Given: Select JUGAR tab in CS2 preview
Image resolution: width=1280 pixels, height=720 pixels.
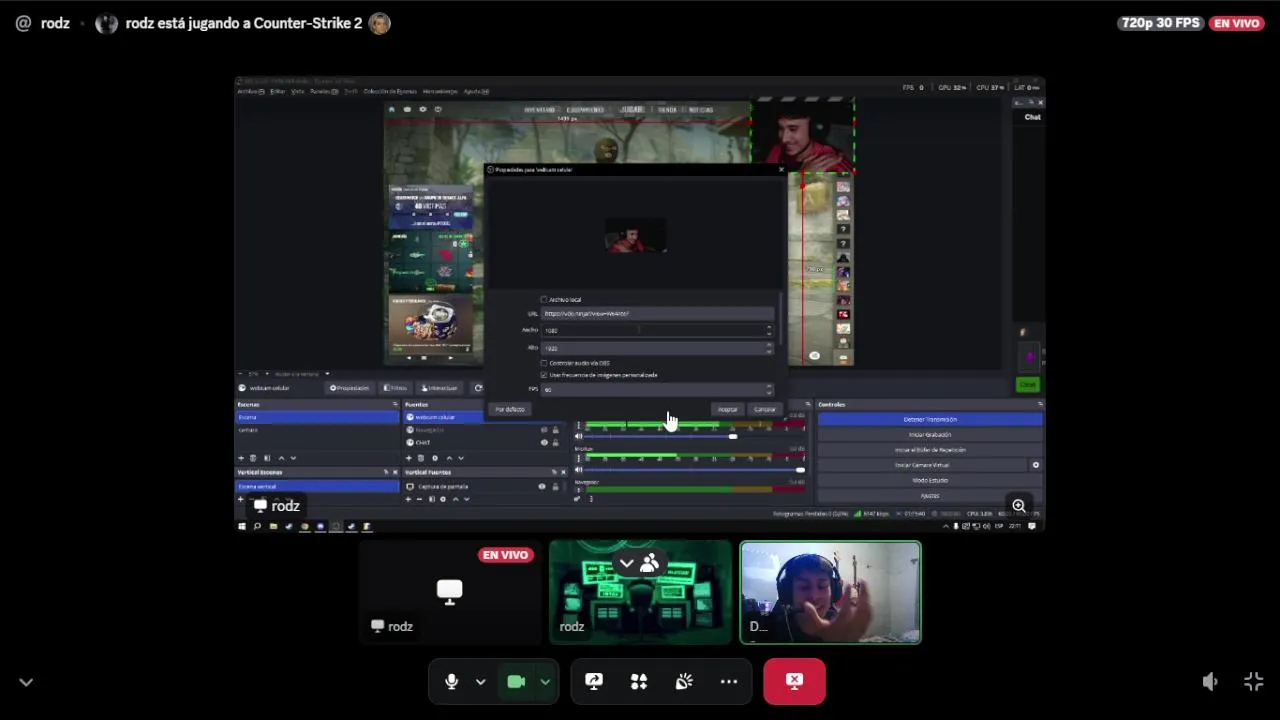Looking at the screenshot, I should pos(632,109).
